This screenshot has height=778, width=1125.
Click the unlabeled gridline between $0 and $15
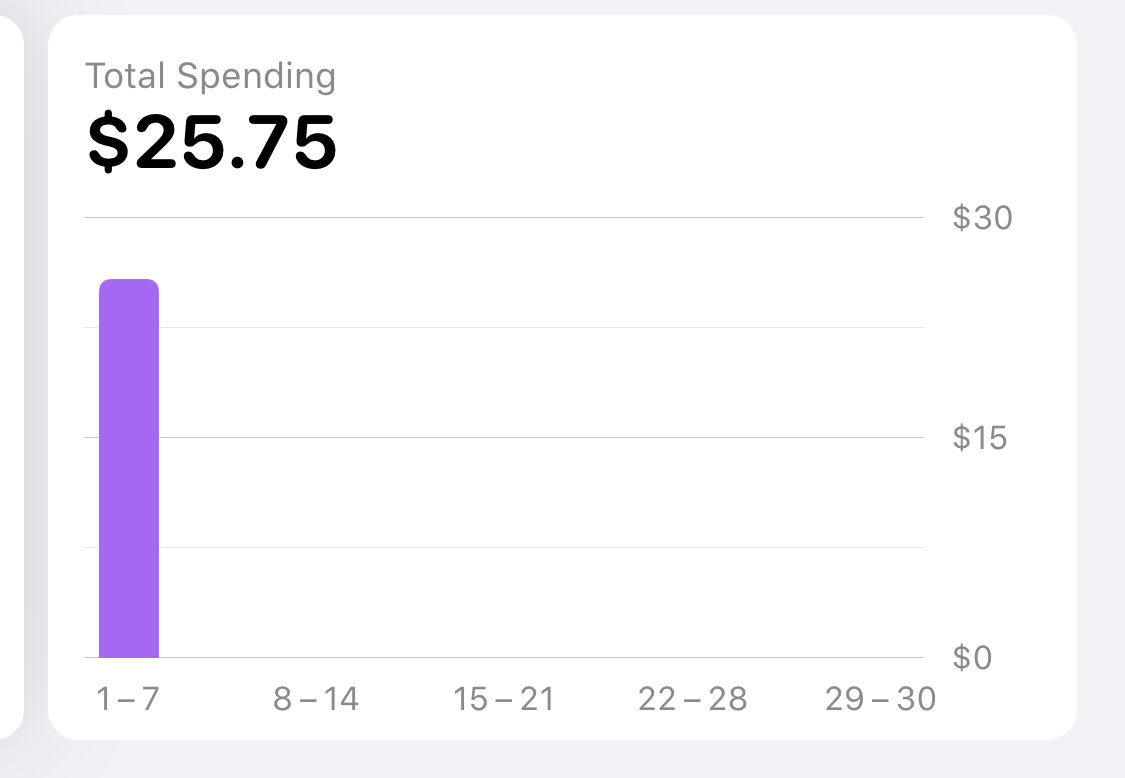pyautogui.click(x=542, y=548)
